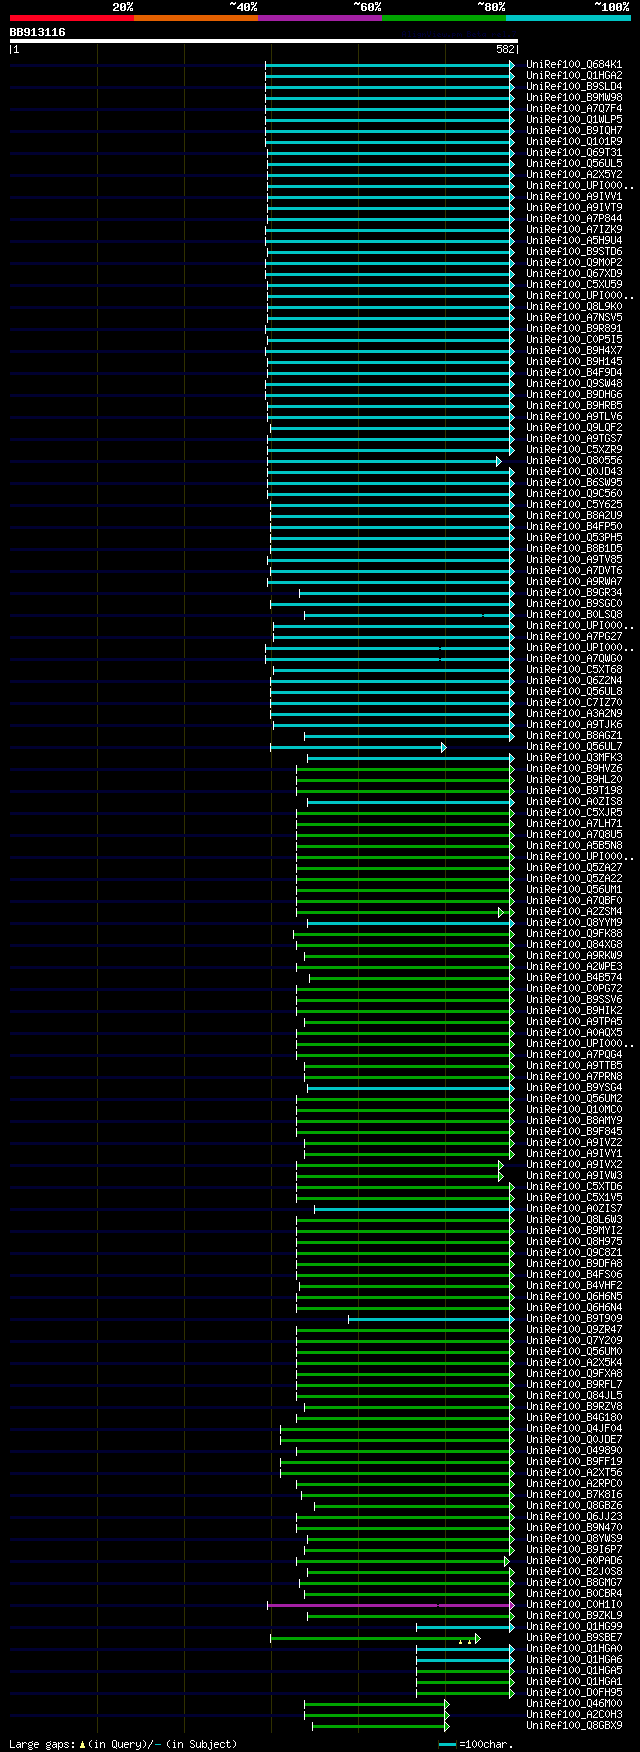Click hit label UniRef100_A9TLV6

574,417
